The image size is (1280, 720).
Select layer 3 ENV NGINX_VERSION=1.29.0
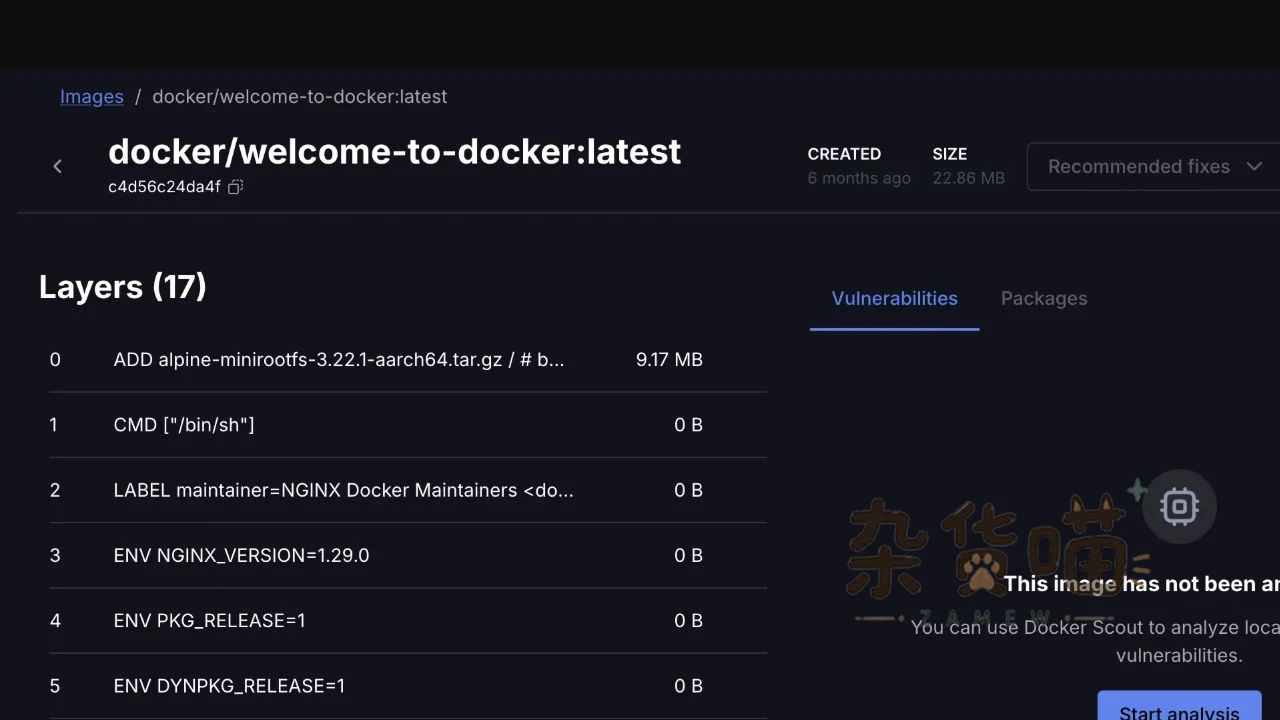tap(408, 555)
